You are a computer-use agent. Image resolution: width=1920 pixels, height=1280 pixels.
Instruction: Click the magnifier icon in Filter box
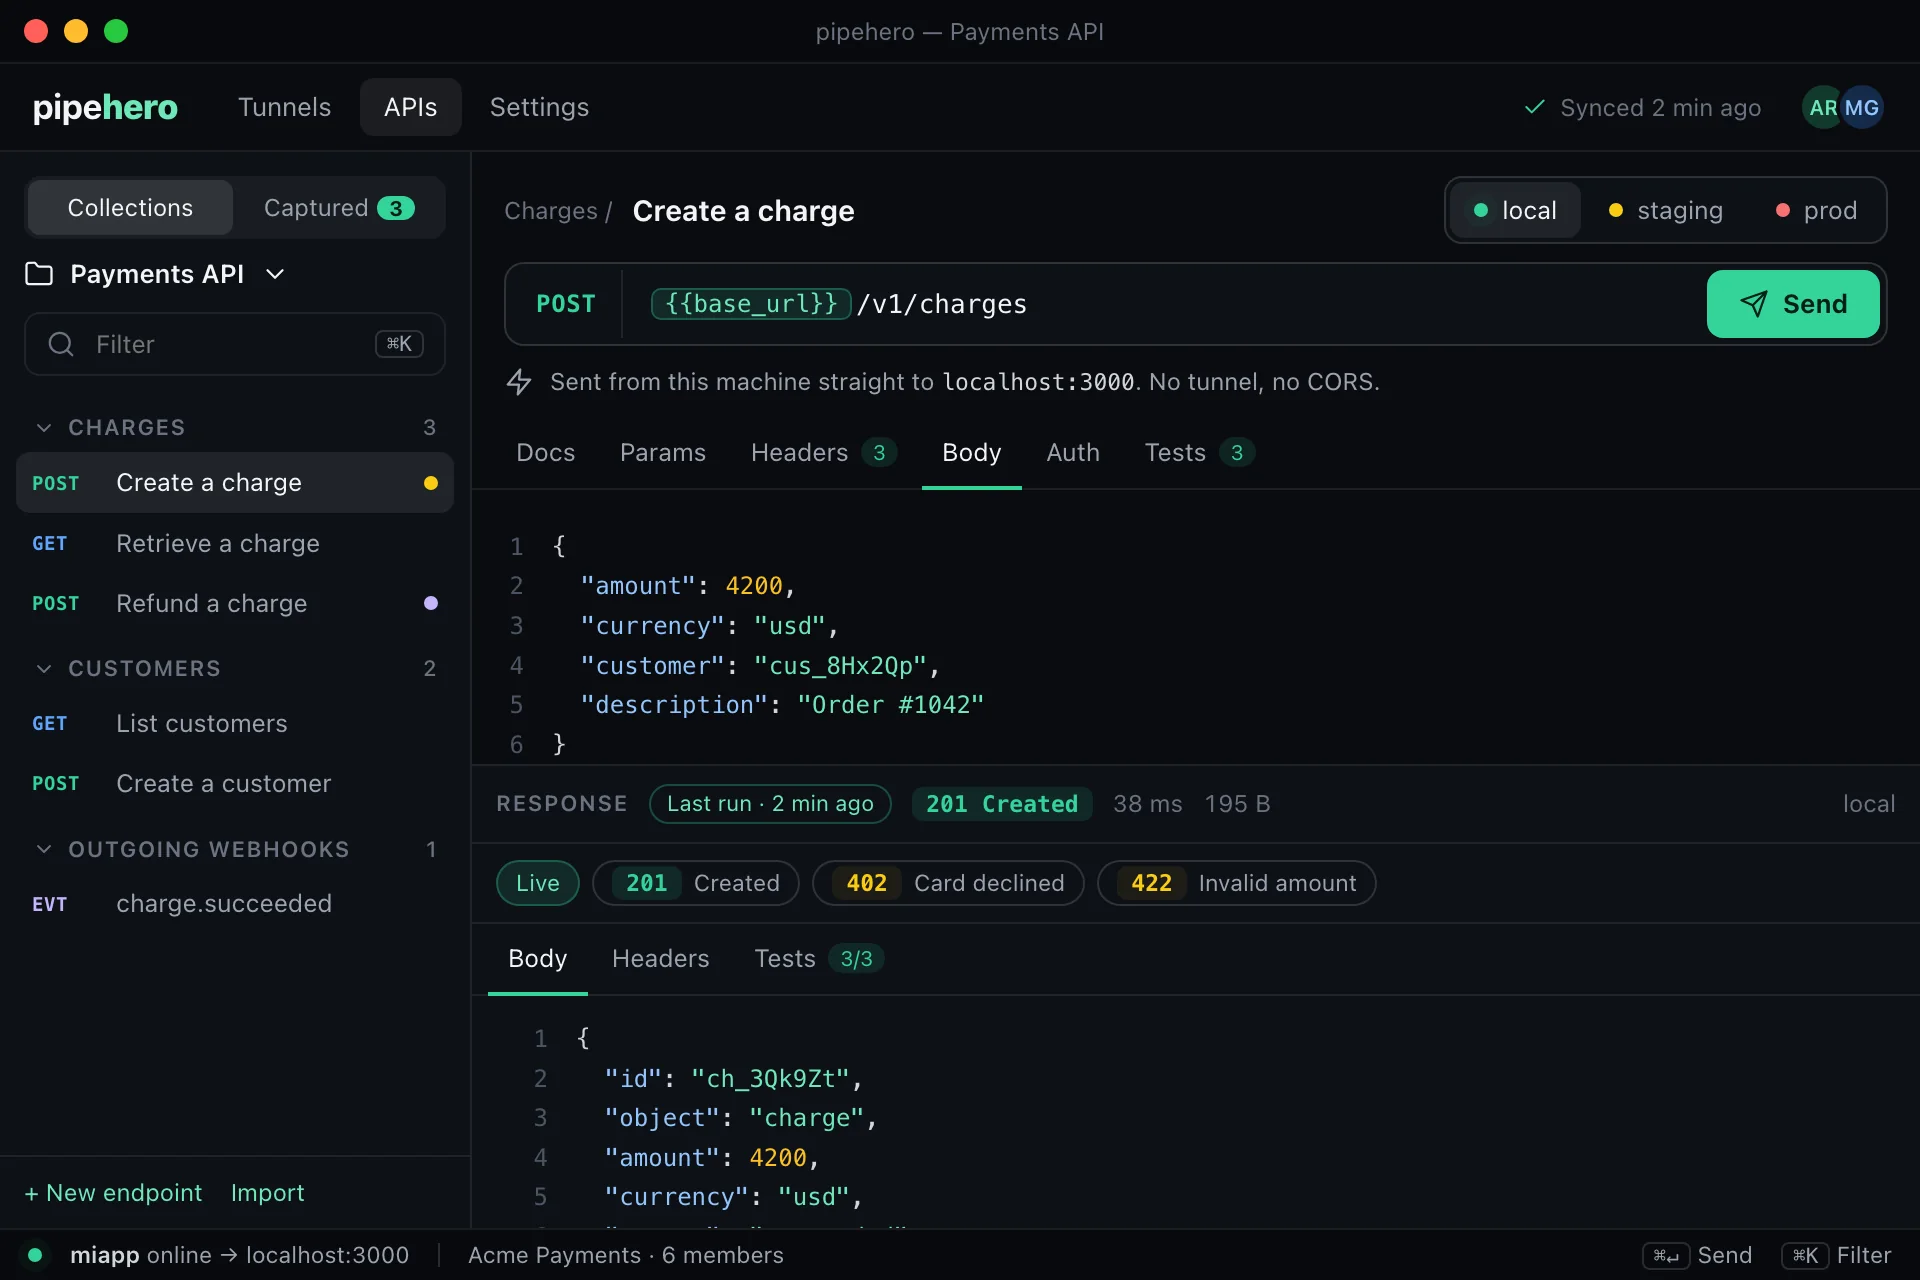(61, 344)
